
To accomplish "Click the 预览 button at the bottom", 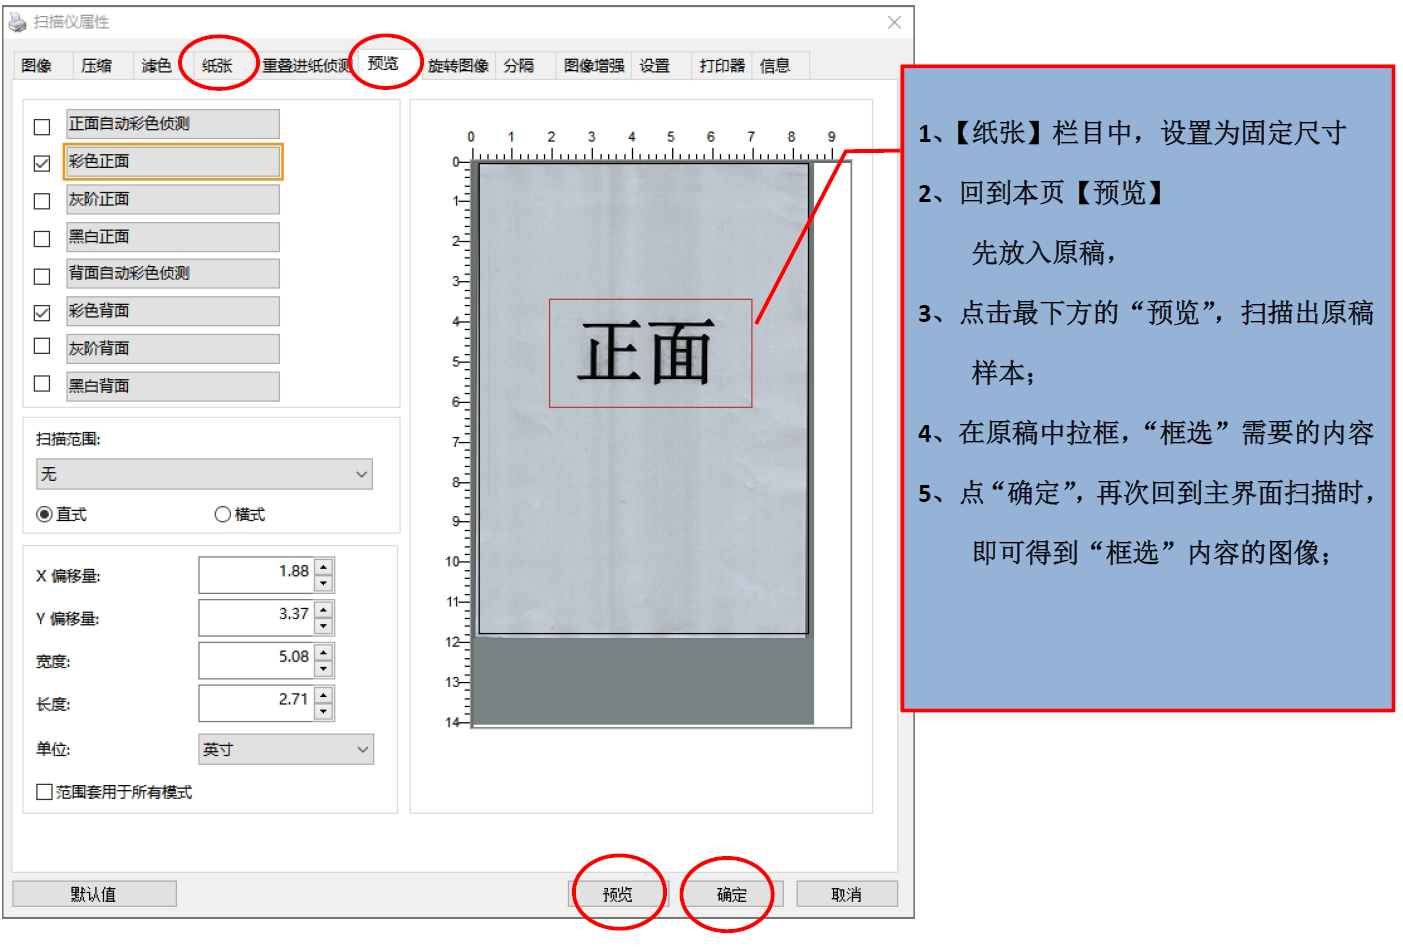I will pyautogui.click(x=617, y=894).
